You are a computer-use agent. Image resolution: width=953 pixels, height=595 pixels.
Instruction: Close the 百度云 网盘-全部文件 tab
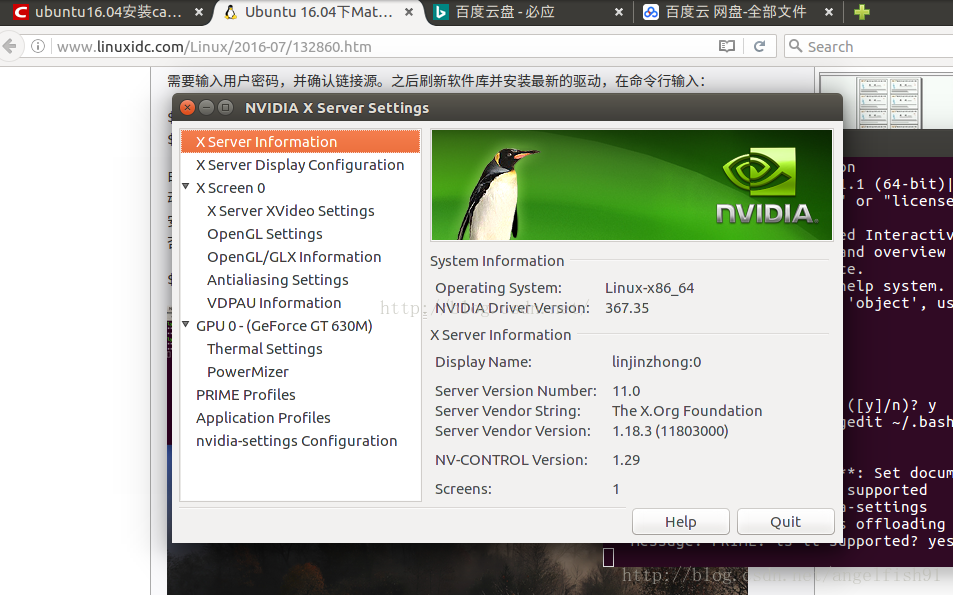pos(828,12)
